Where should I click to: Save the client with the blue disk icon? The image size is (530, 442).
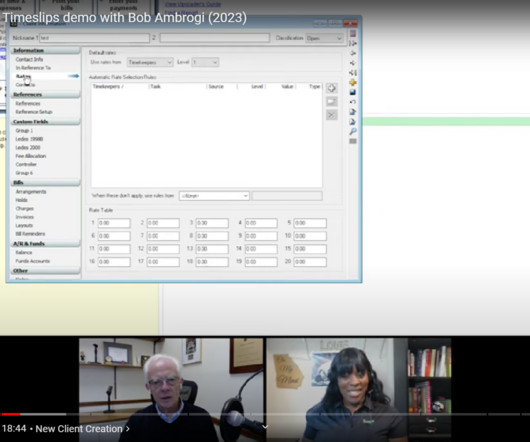[353, 92]
